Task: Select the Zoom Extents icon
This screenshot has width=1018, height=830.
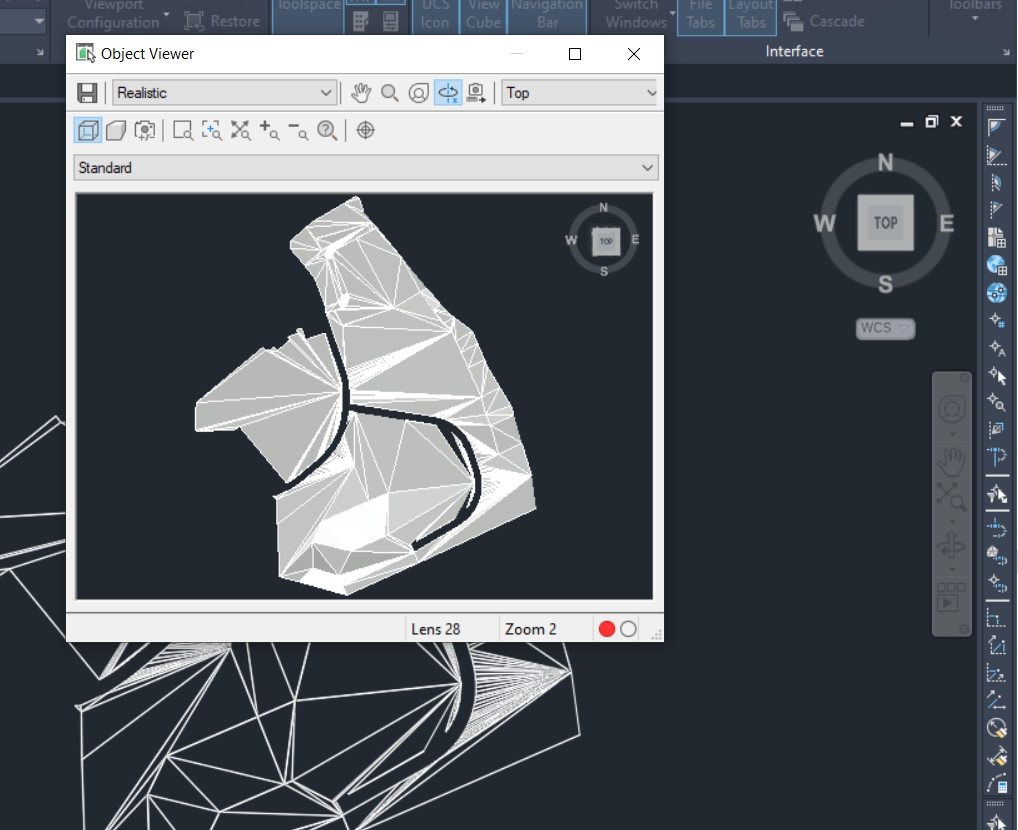Action: [x=240, y=130]
